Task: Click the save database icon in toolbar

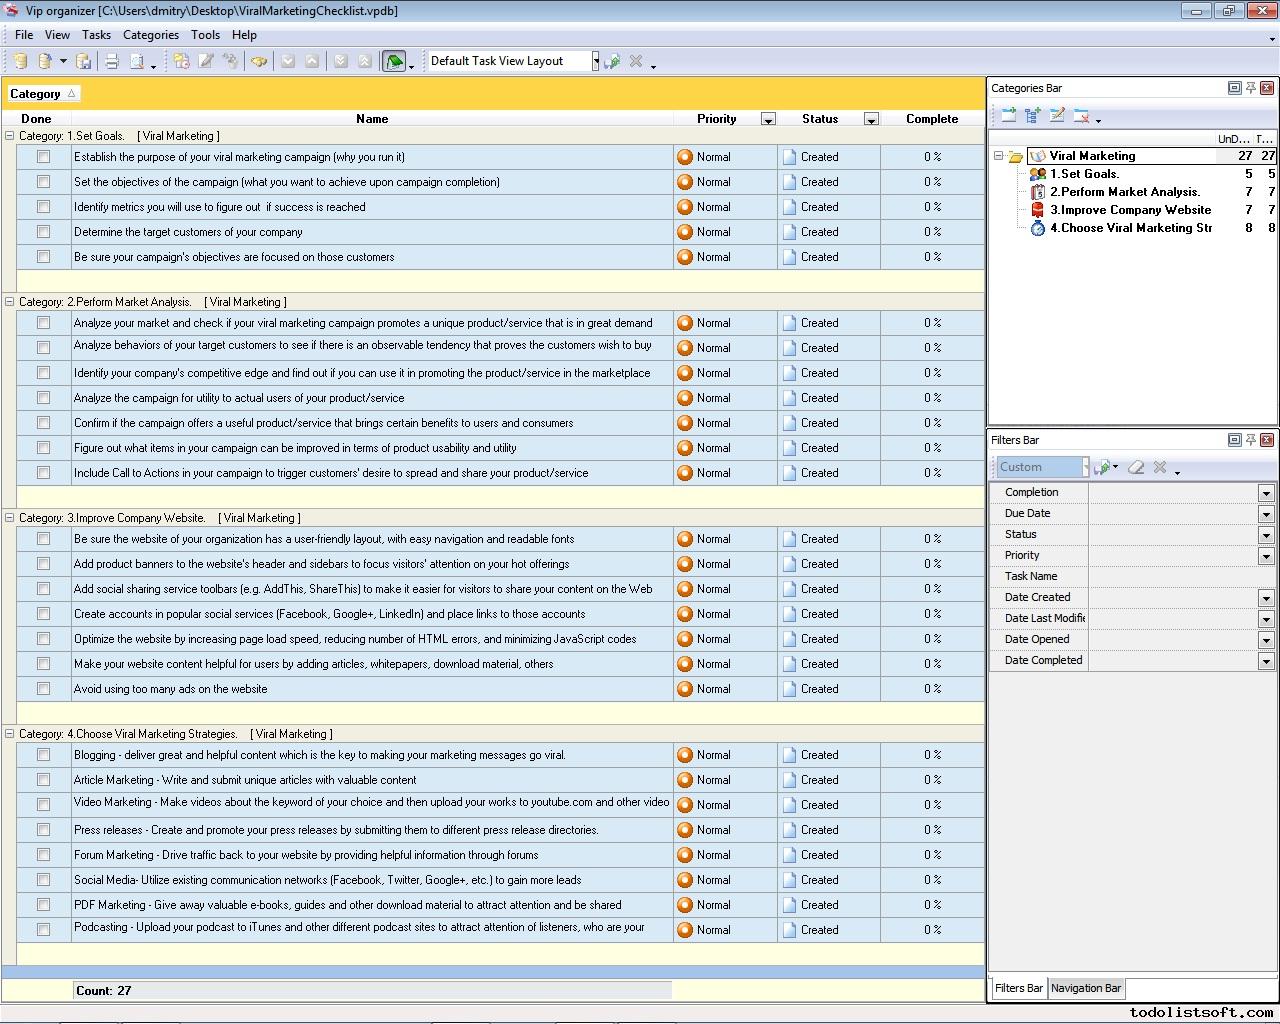Action: coord(84,61)
